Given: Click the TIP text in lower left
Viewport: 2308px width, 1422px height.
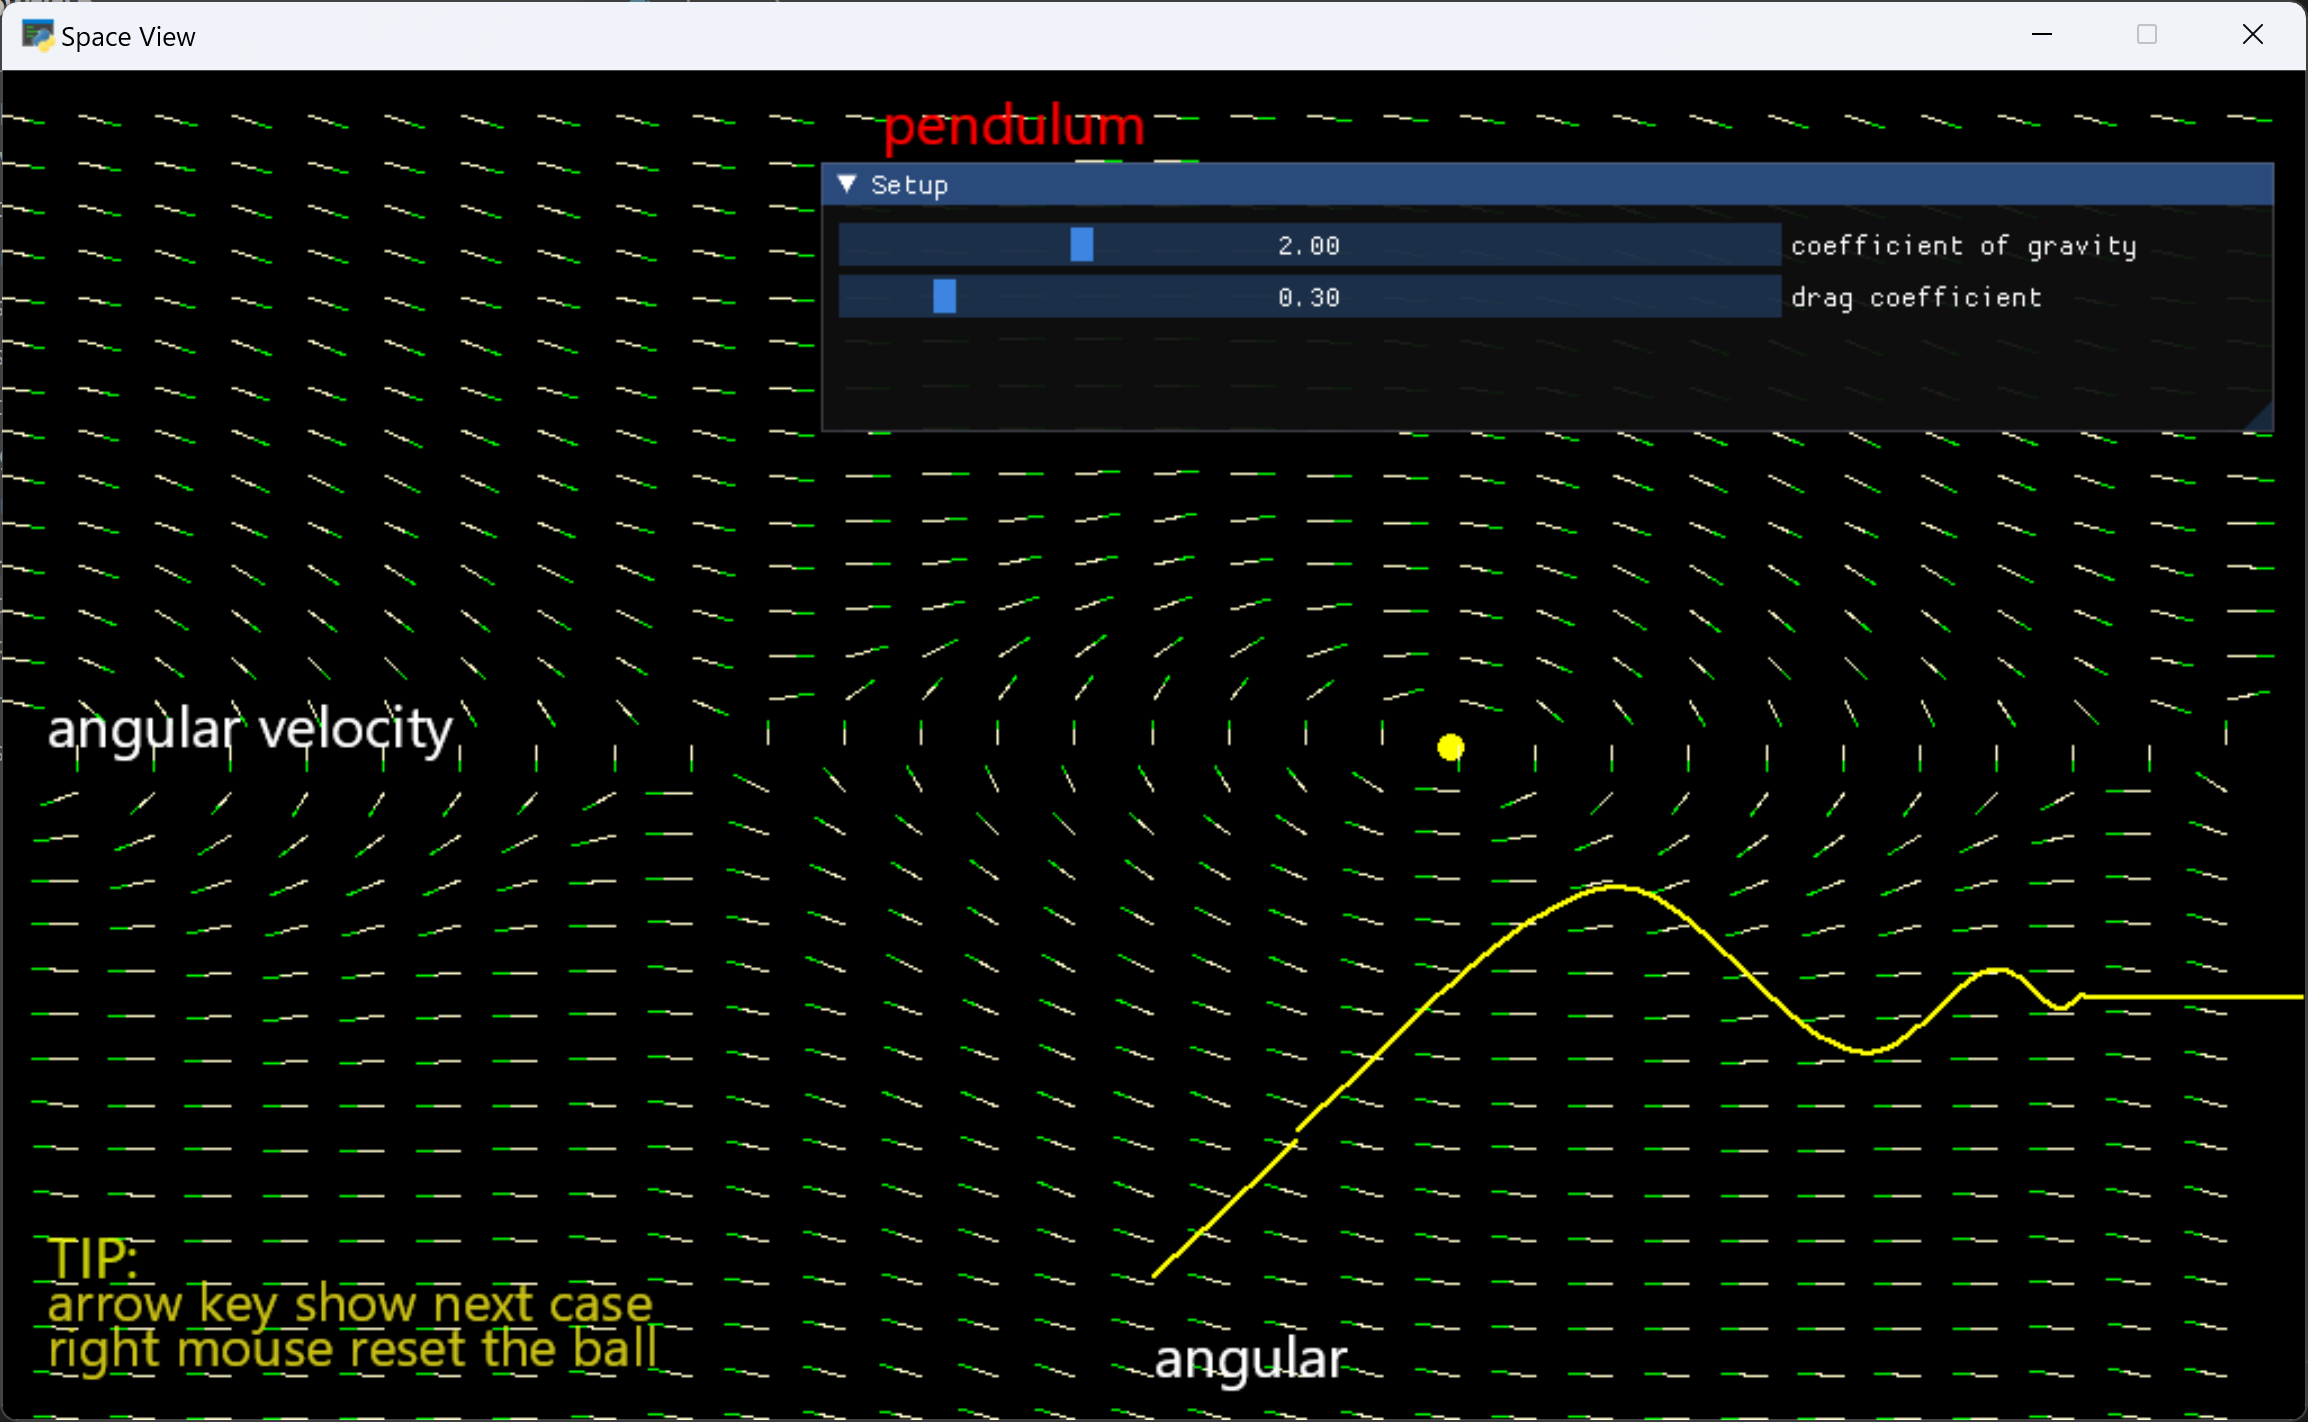Looking at the screenshot, I should (x=93, y=1258).
